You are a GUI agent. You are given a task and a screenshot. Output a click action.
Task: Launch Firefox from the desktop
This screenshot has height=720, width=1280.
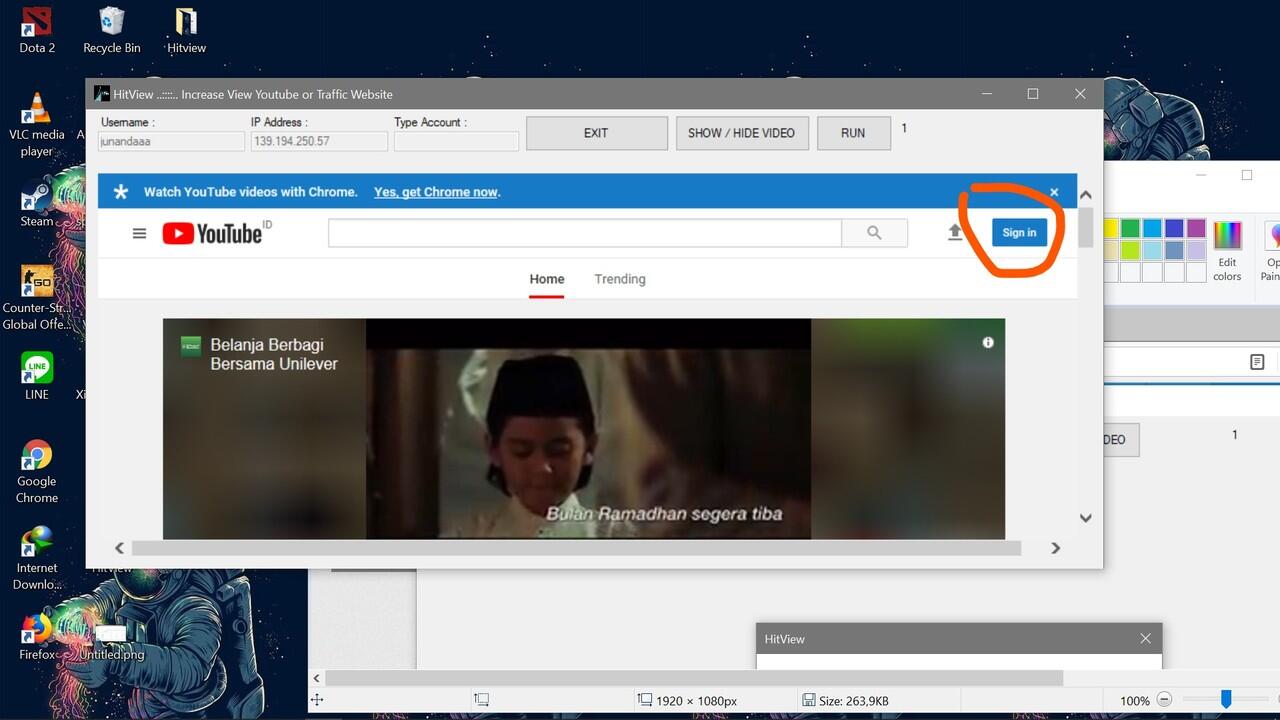point(37,637)
